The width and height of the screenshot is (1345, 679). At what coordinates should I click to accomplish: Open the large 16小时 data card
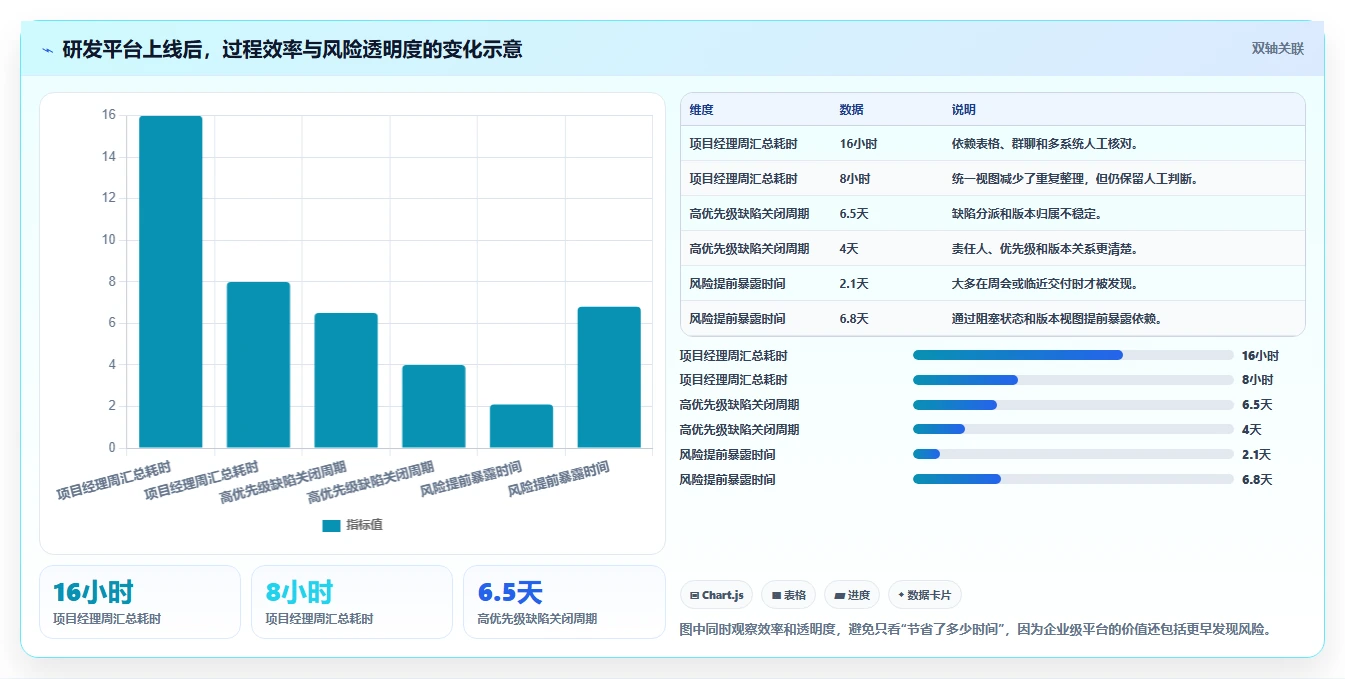click(140, 602)
